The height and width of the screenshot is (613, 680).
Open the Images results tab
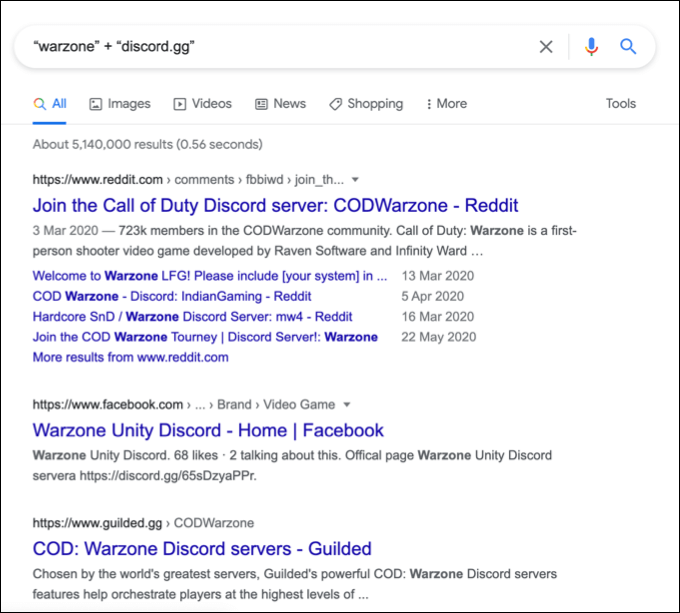coord(120,104)
